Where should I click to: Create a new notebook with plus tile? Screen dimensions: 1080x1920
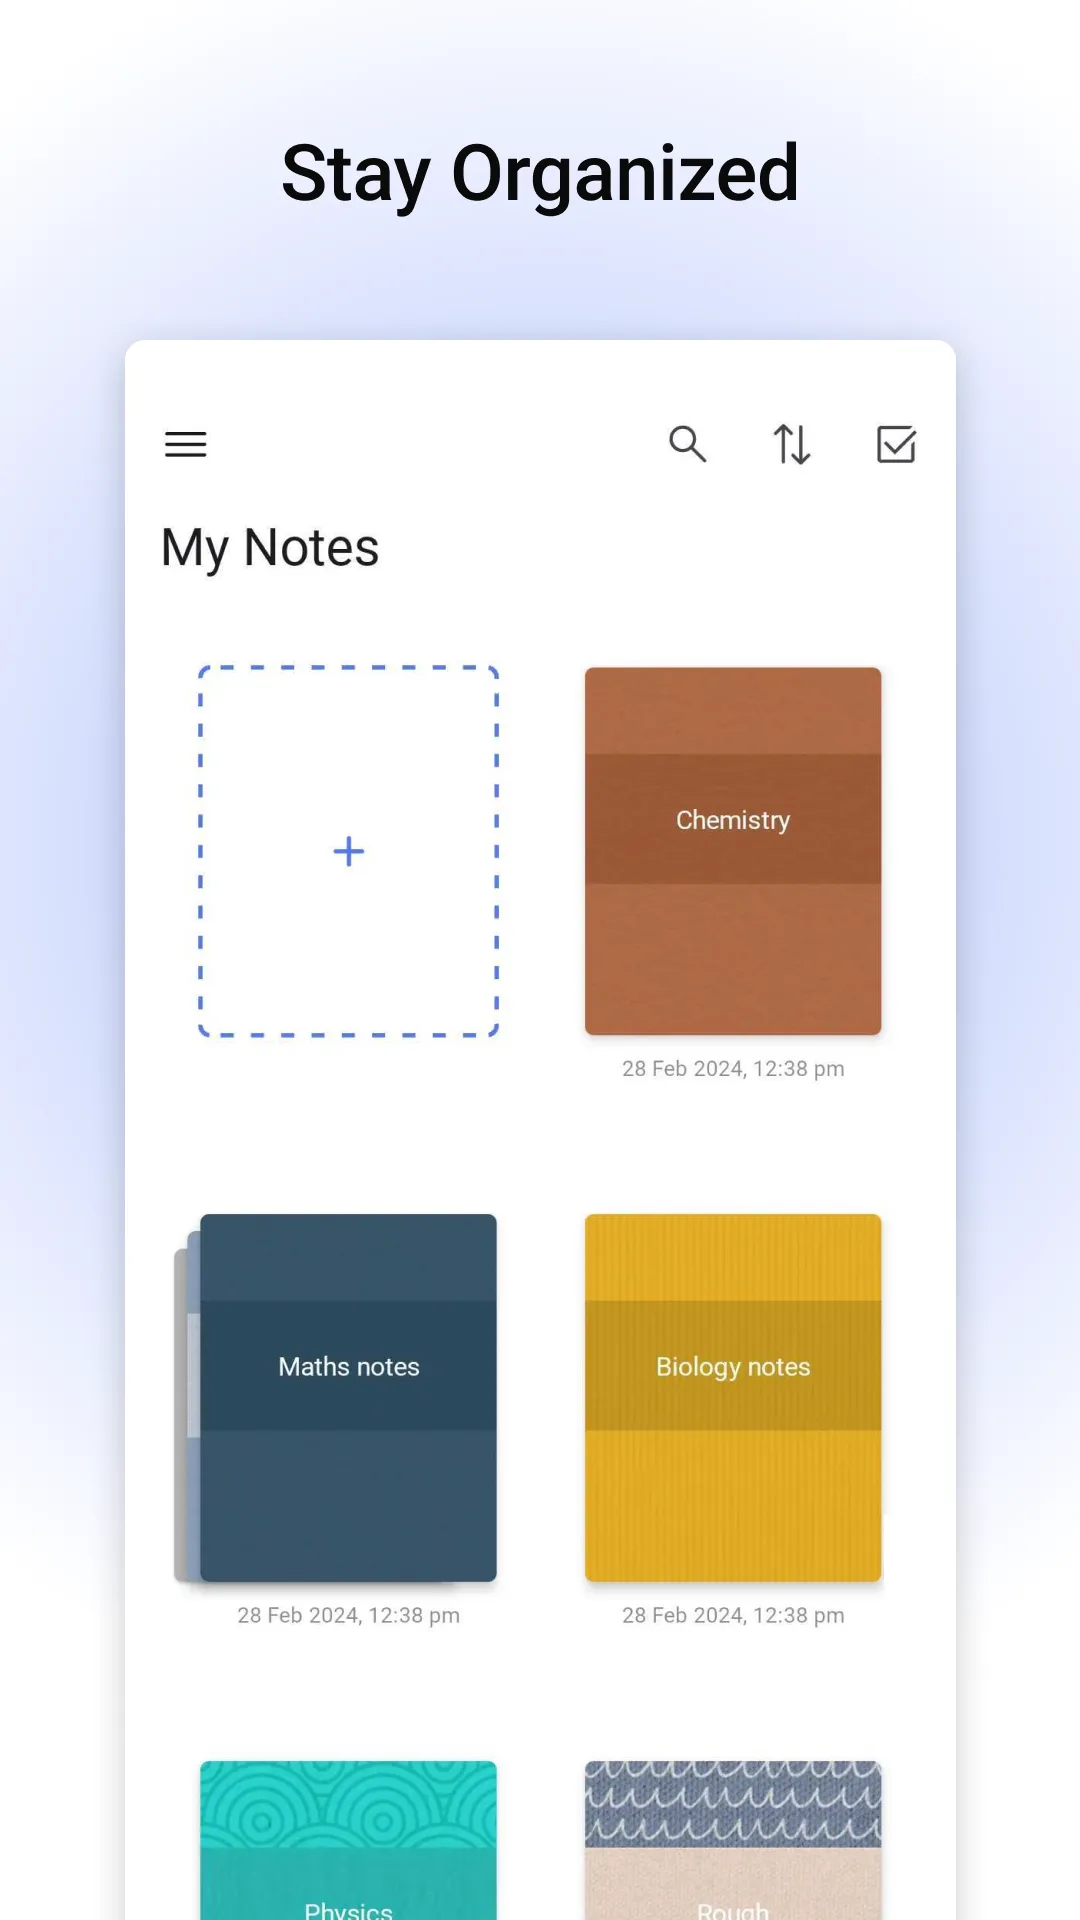pos(348,851)
